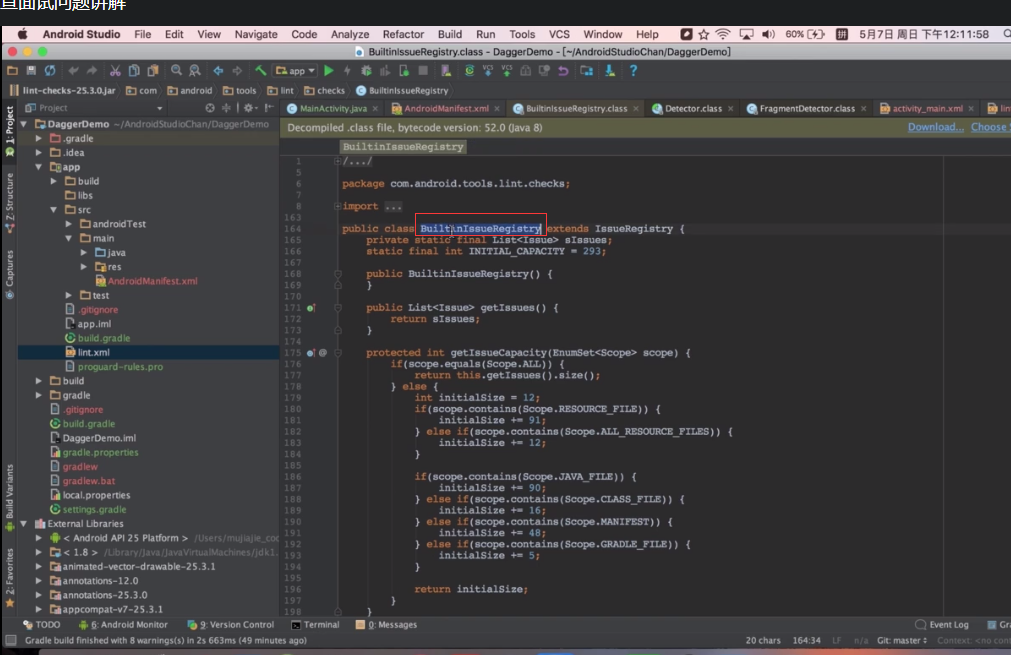Open the Messages tool window button
Image resolution: width=1011 pixels, height=655 pixels.
pos(386,625)
